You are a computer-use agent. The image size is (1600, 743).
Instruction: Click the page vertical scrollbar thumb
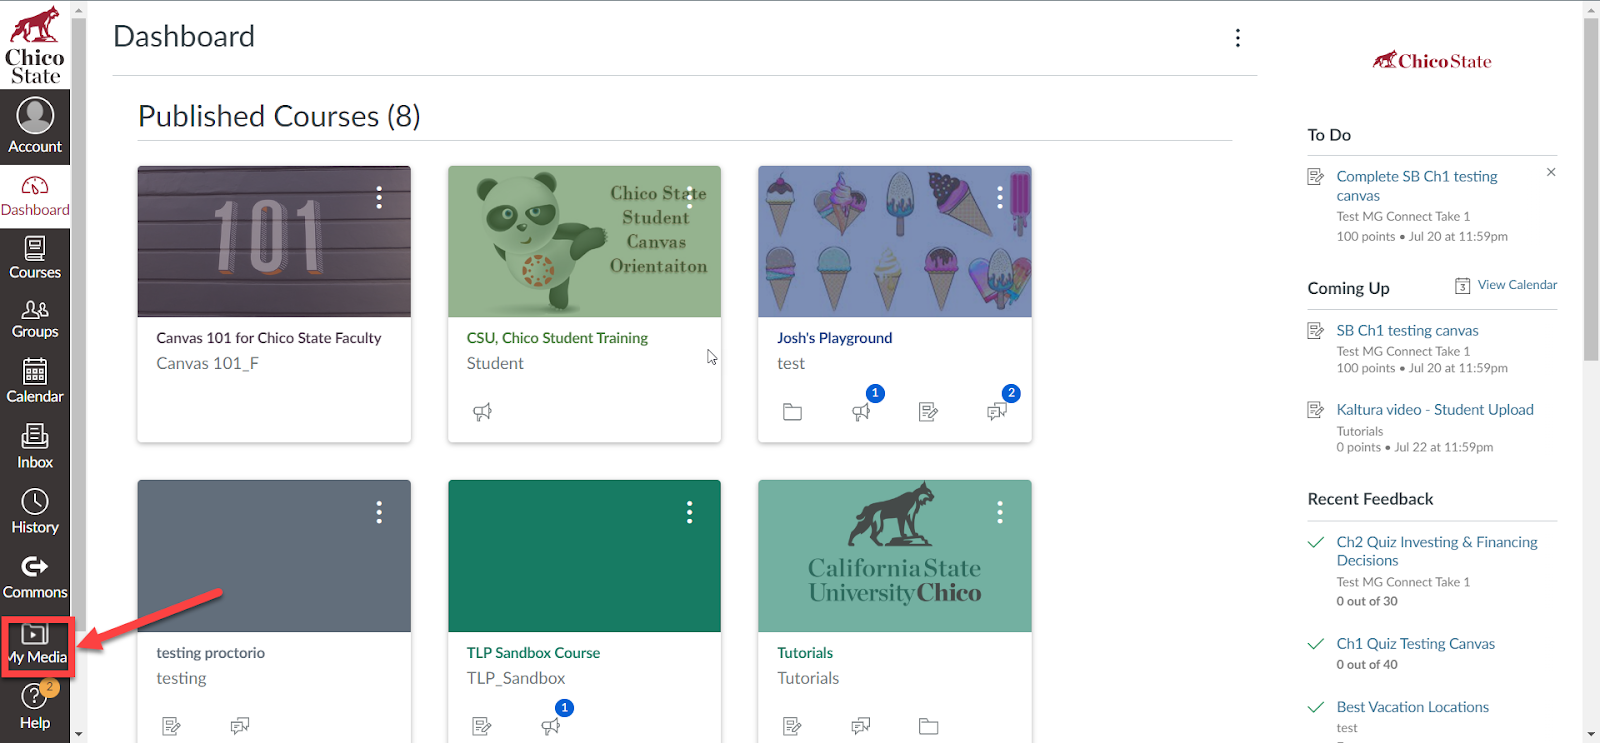tap(1591, 189)
